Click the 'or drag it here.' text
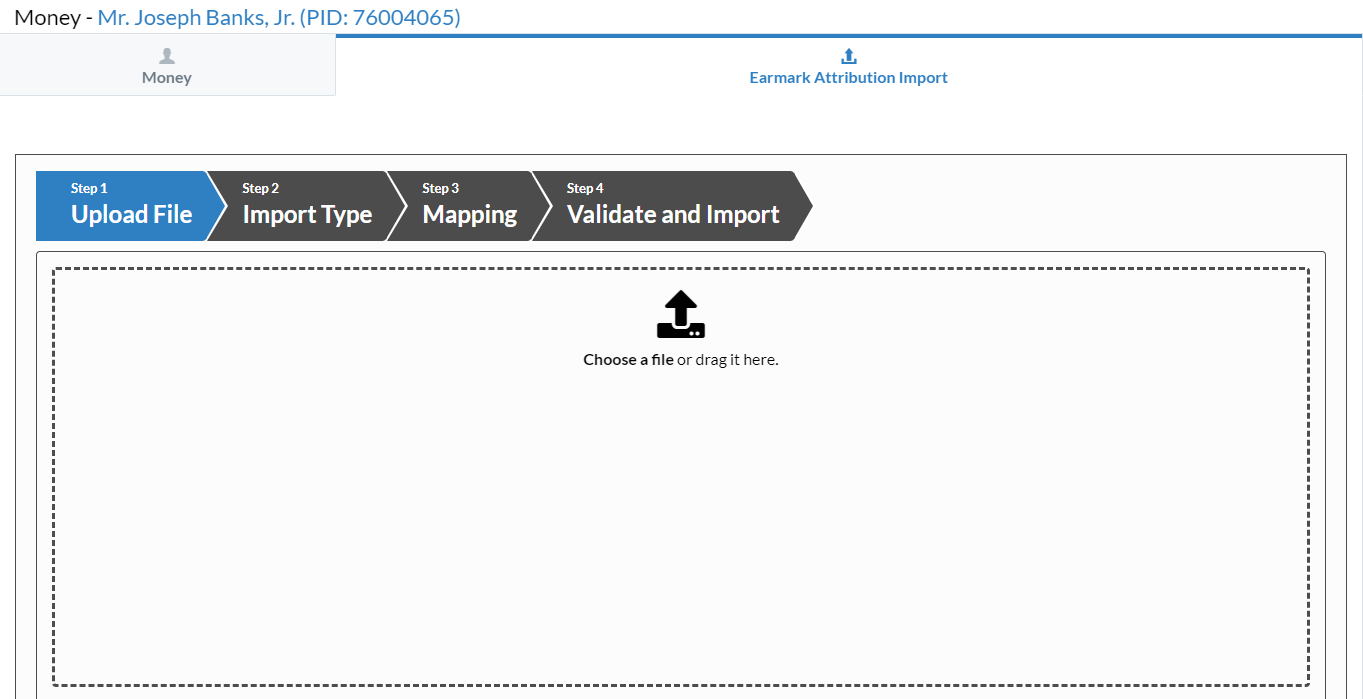The width and height of the screenshot is (1363, 699). 728,360
